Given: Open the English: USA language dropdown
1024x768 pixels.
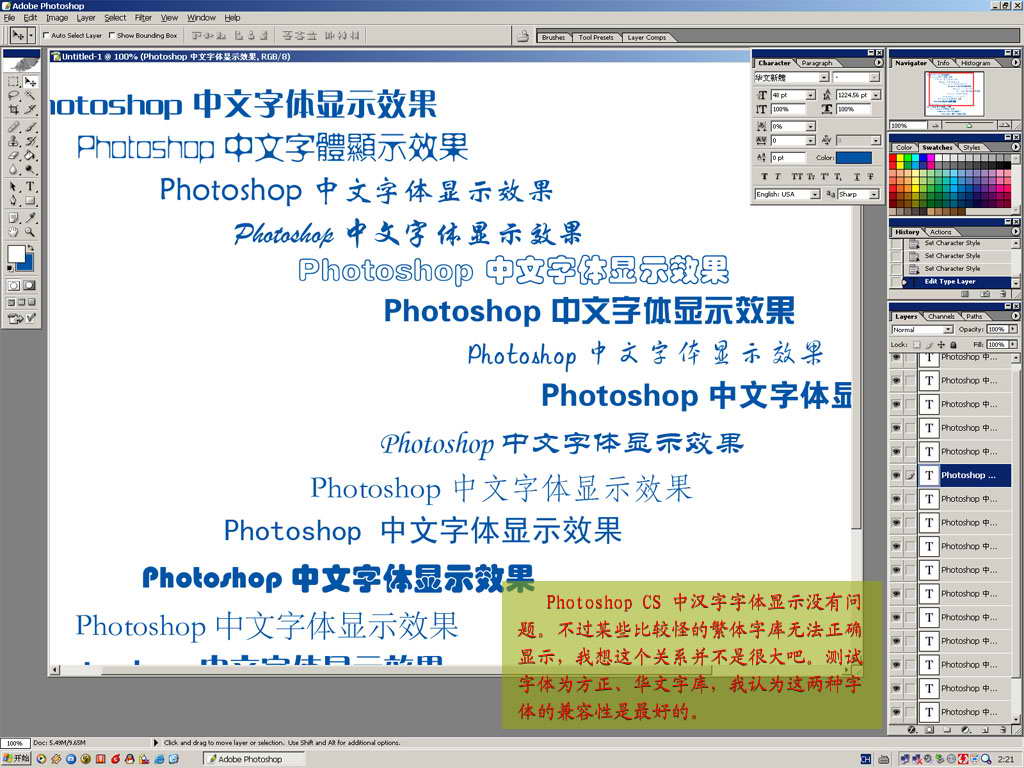Looking at the screenshot, I should click(815, 194).
